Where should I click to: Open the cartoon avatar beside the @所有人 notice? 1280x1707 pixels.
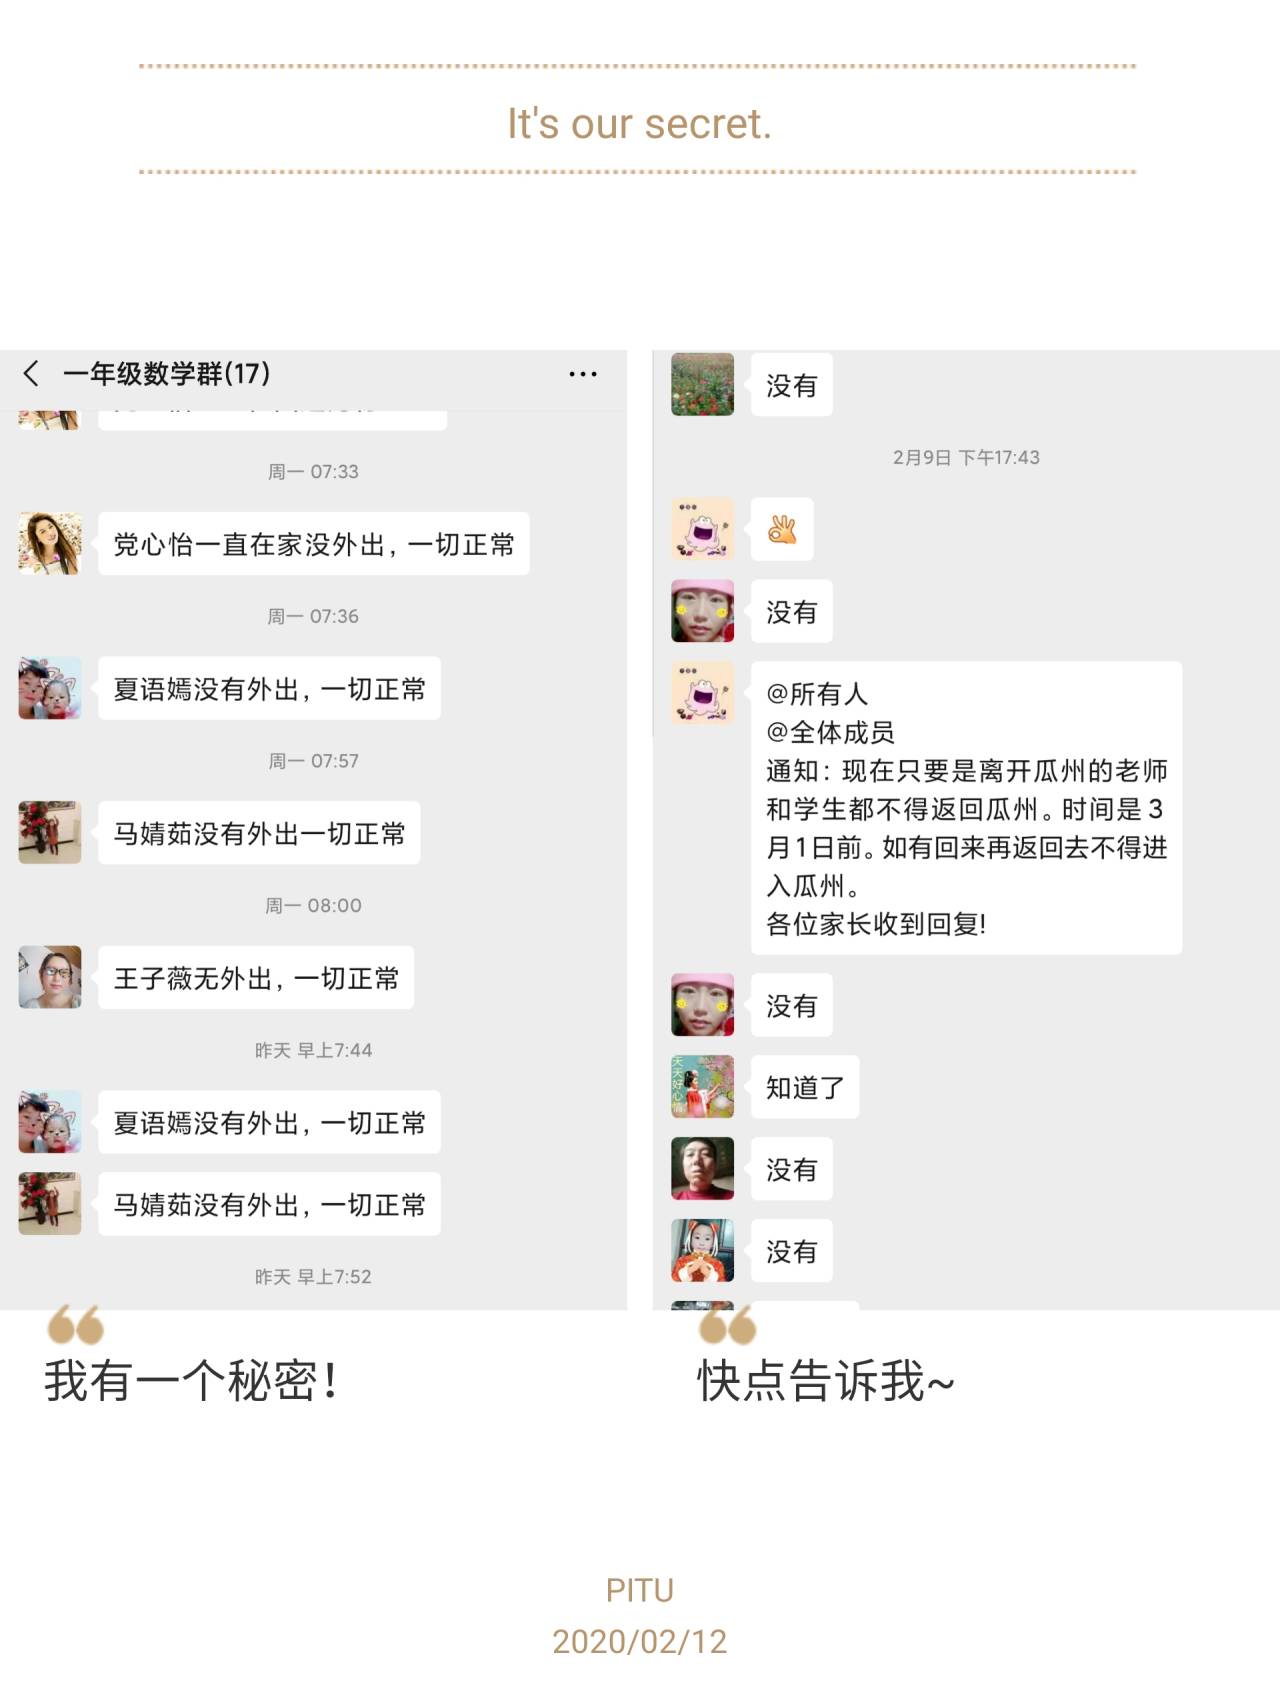[702, 693]
